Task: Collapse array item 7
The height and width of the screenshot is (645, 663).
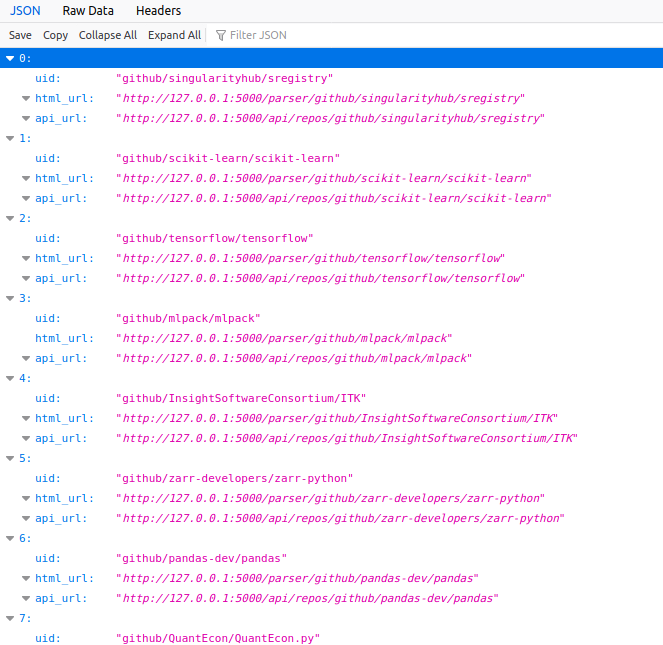Action: 10,618
